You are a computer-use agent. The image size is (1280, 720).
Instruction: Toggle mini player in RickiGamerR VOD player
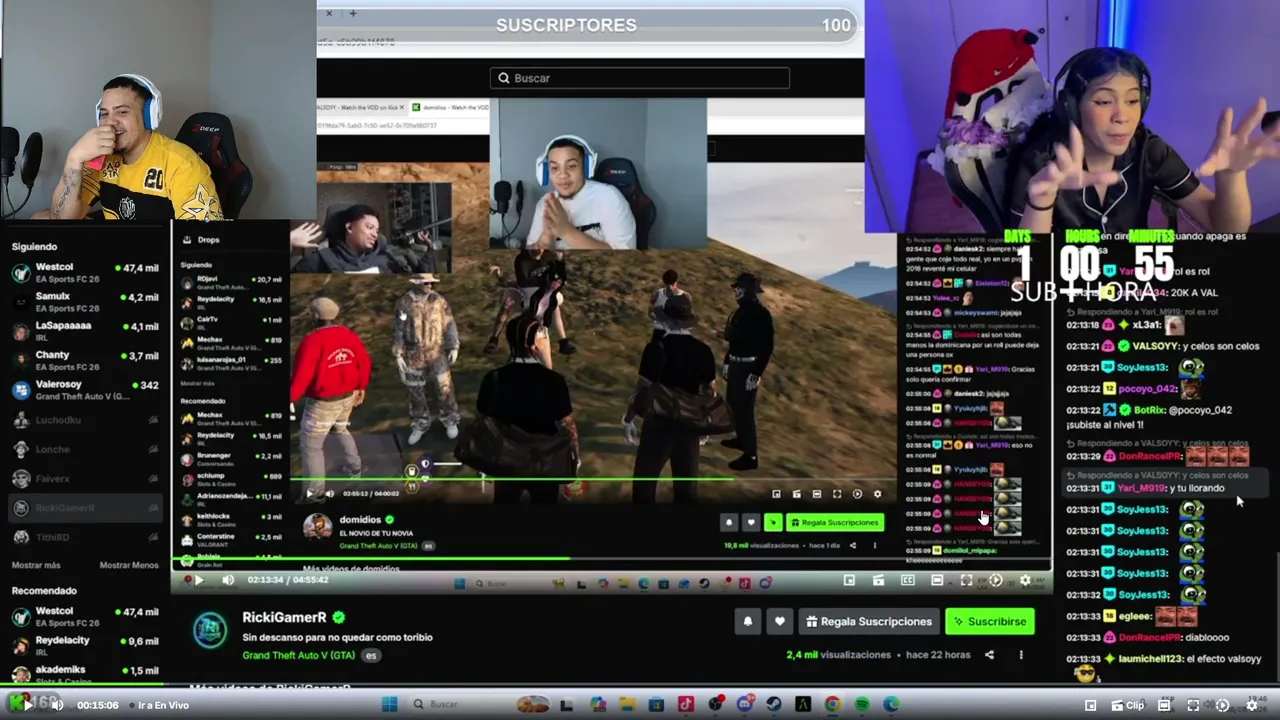(x=849, y=580)
